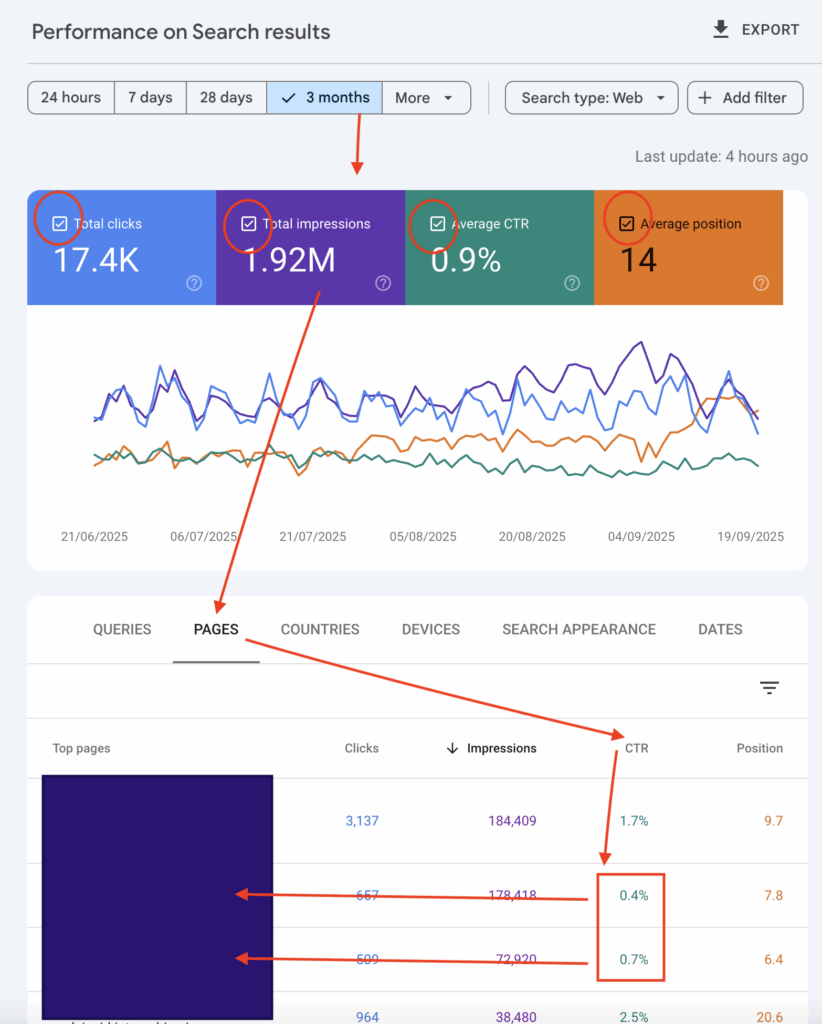This screenshot has width=822, height=1024.
Task: Uncheck the Total clicks metric checkbox
Action: [x=57, y=223]
